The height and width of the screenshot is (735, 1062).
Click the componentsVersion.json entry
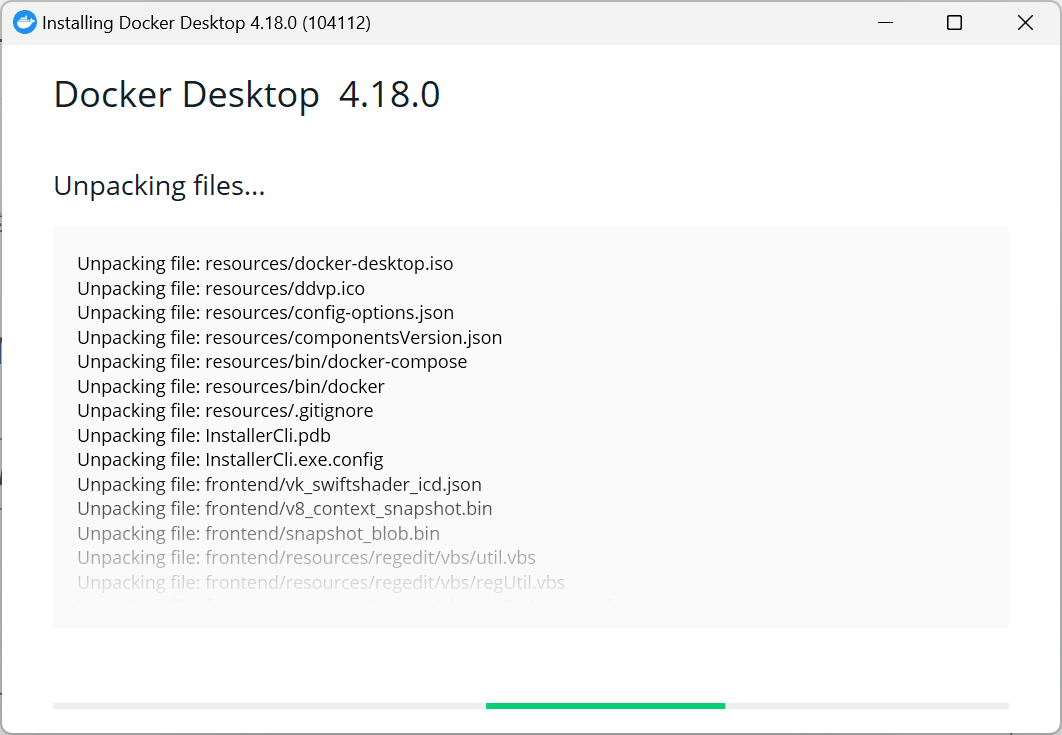[289, 337]
